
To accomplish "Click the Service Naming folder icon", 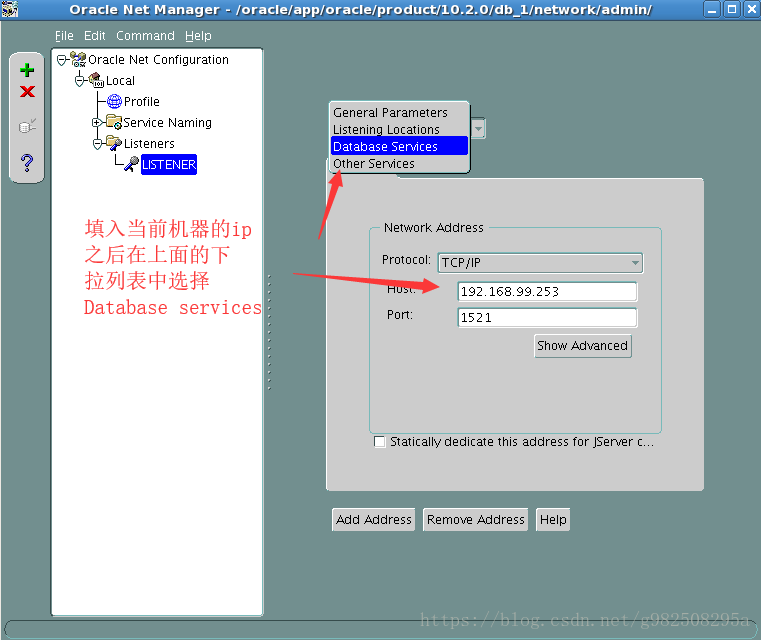I will point(114,122).
